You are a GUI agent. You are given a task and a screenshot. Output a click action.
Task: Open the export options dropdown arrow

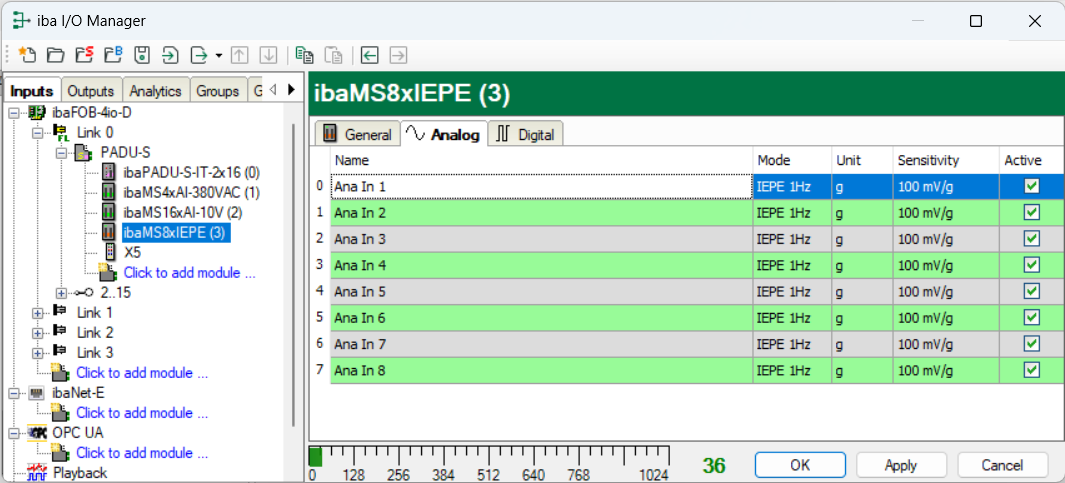pyautogui.click(x=218, y=56)
